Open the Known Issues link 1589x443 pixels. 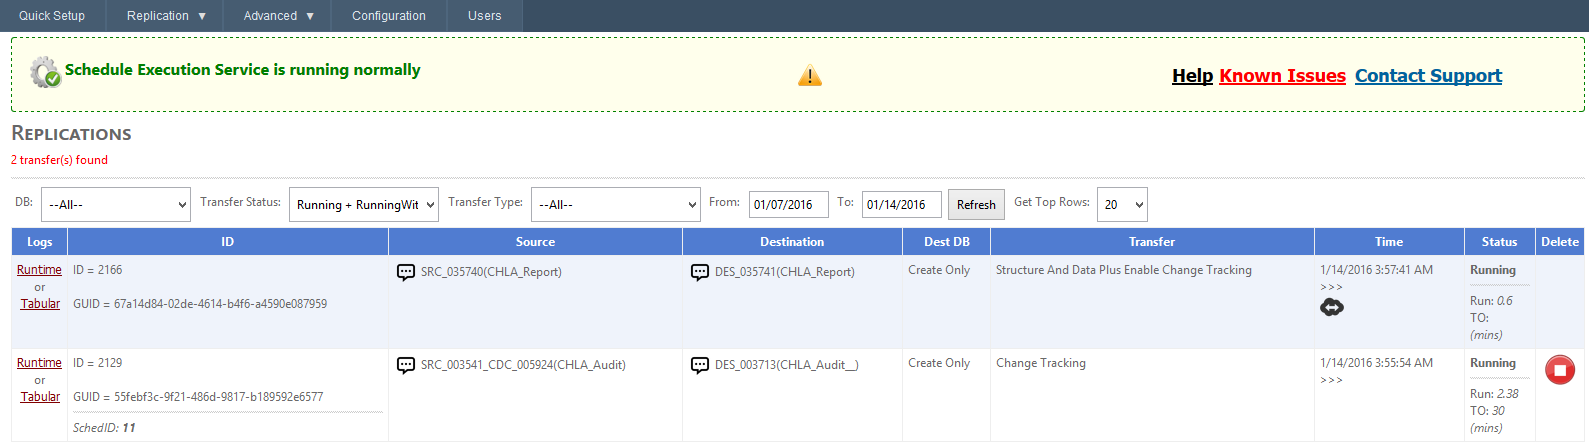1282,76
